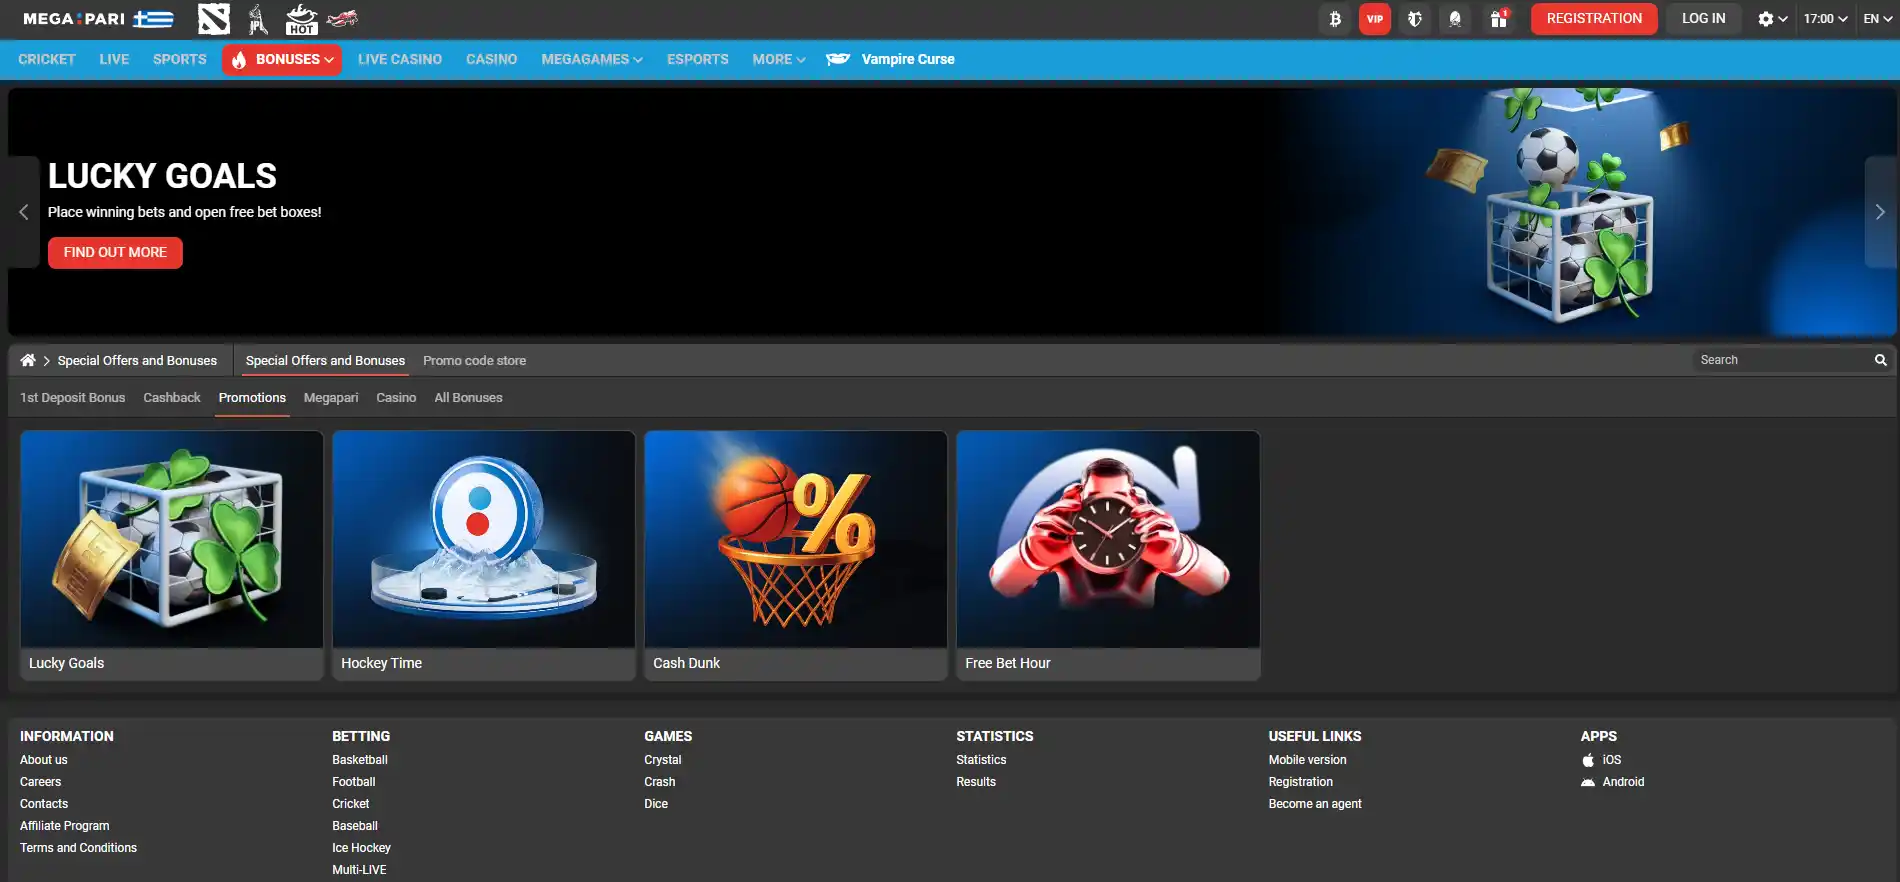Viewport: 1900px width, 882px height.
Task: Go to previous banner slide
Action: coord(24,212)
